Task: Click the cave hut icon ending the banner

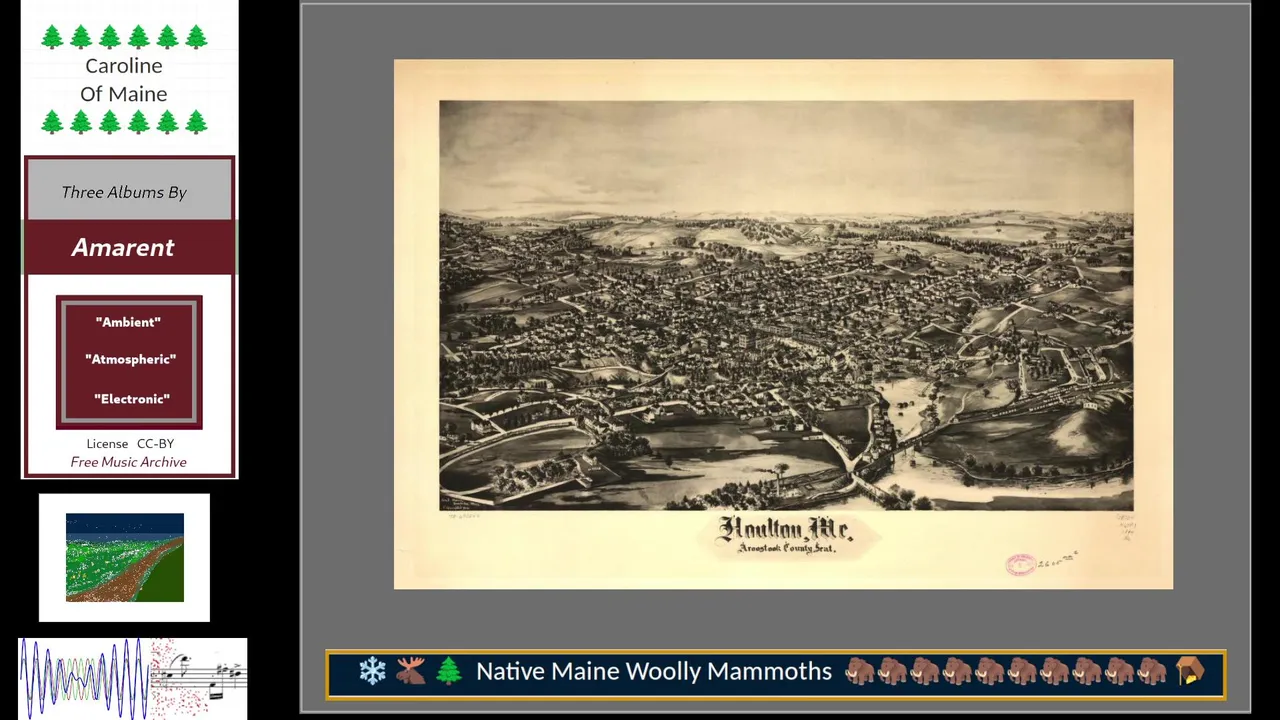Action: (x=1190, y=671)
